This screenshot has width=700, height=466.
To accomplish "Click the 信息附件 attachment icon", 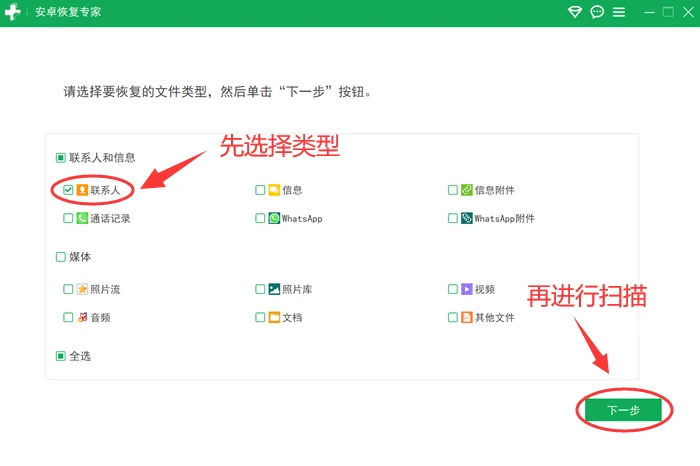I will point(467,190).
